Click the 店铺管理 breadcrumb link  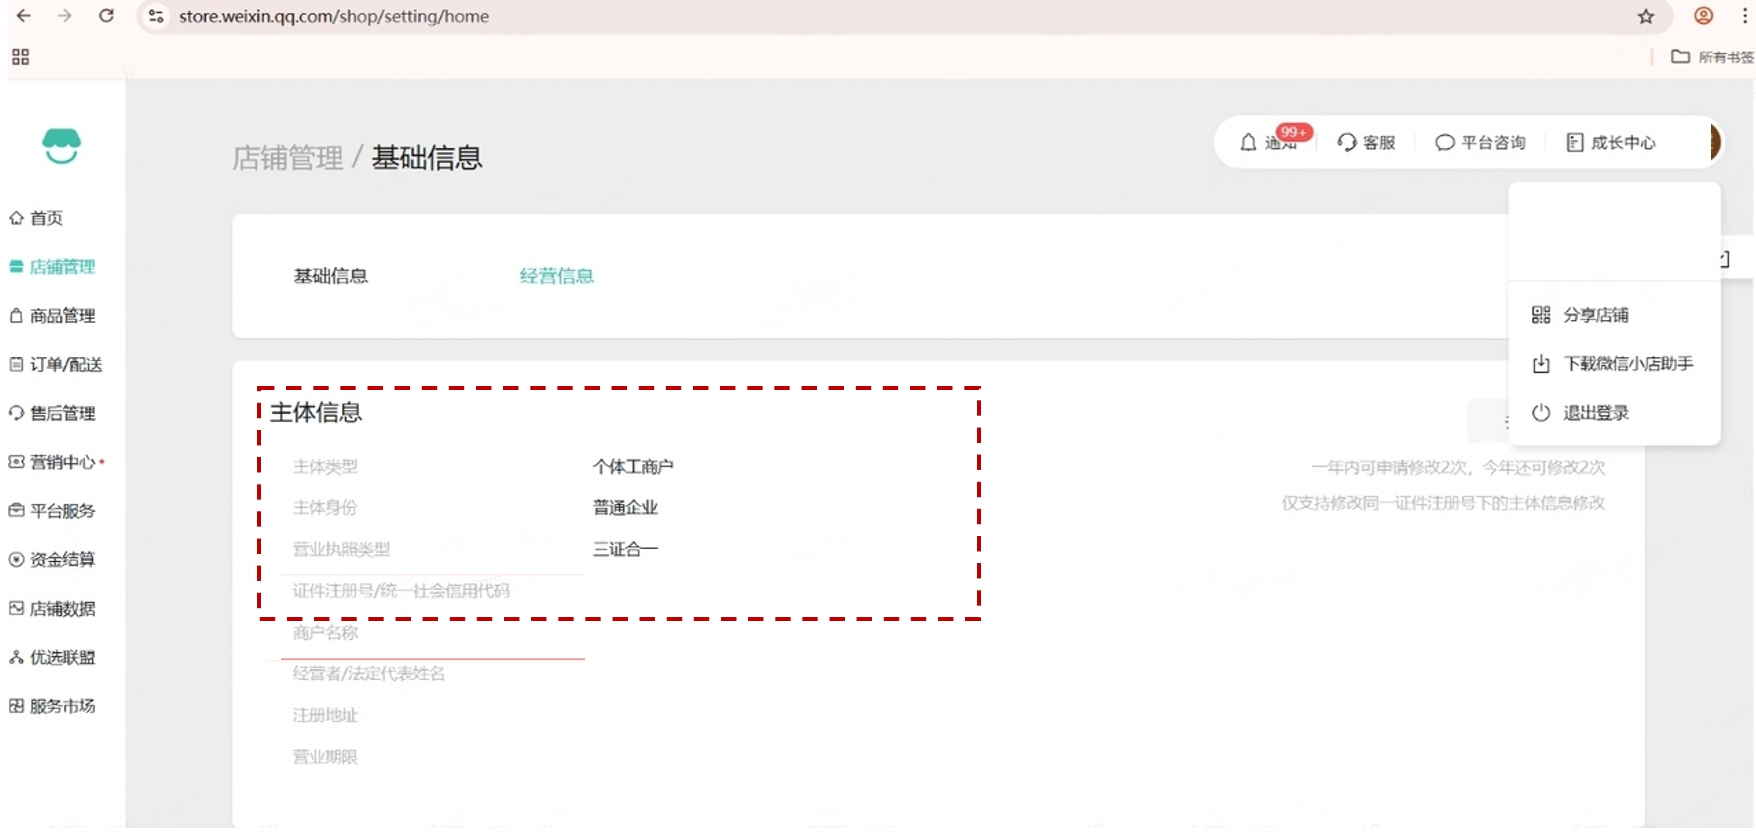pos(287,158)
